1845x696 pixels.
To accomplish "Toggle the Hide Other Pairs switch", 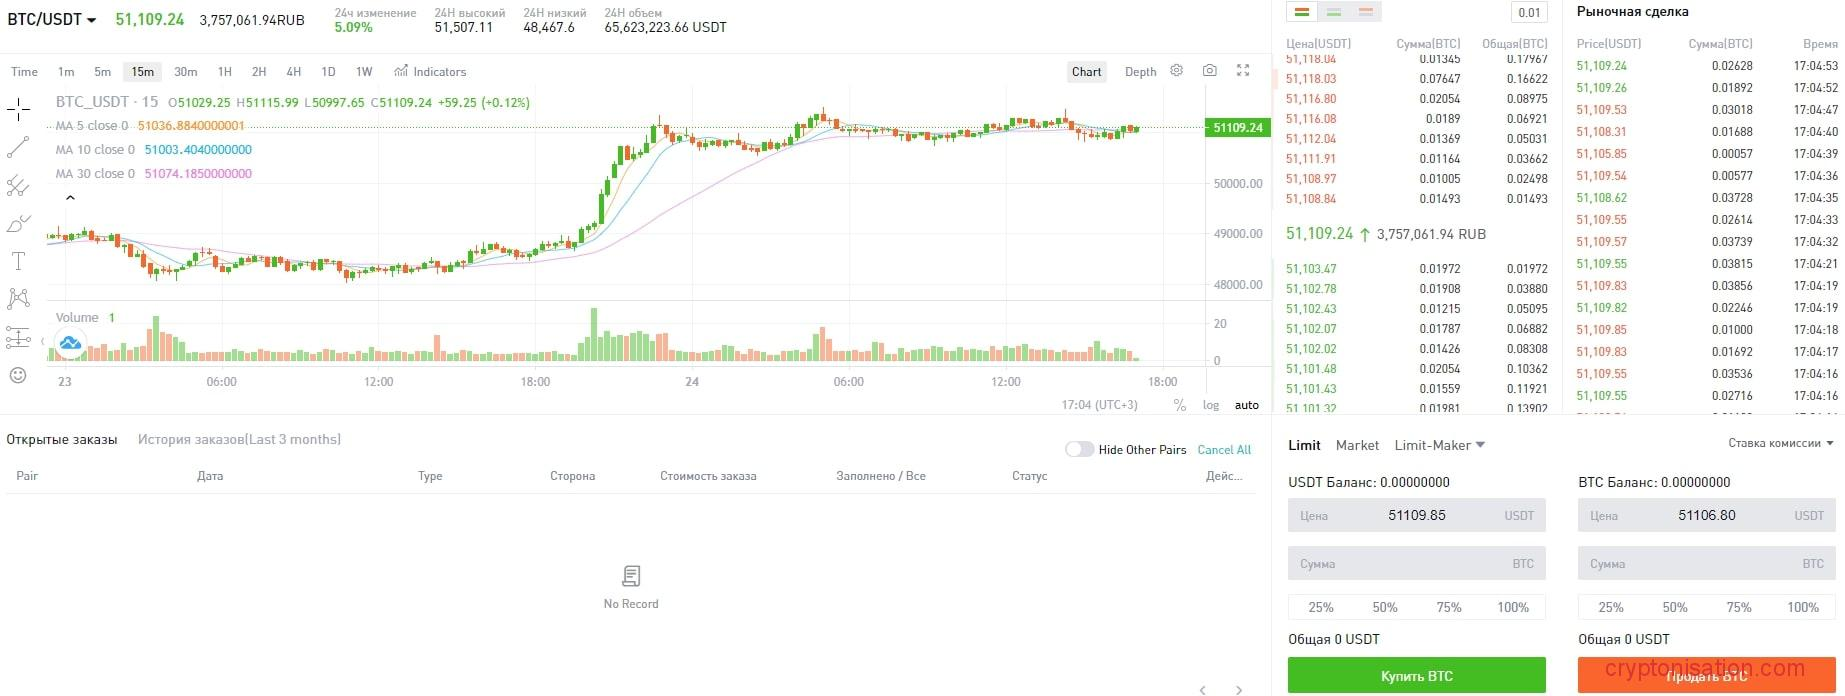I will click(x=1079, y=450).
